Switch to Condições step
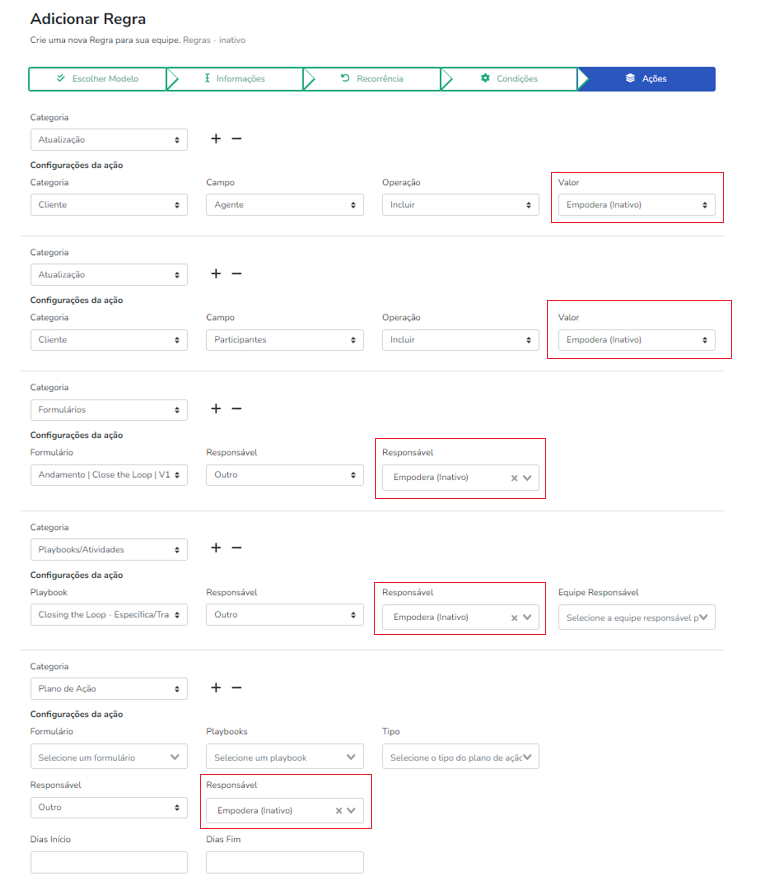The width and height of the screenshot is (765, 884). tap(509, 79)
